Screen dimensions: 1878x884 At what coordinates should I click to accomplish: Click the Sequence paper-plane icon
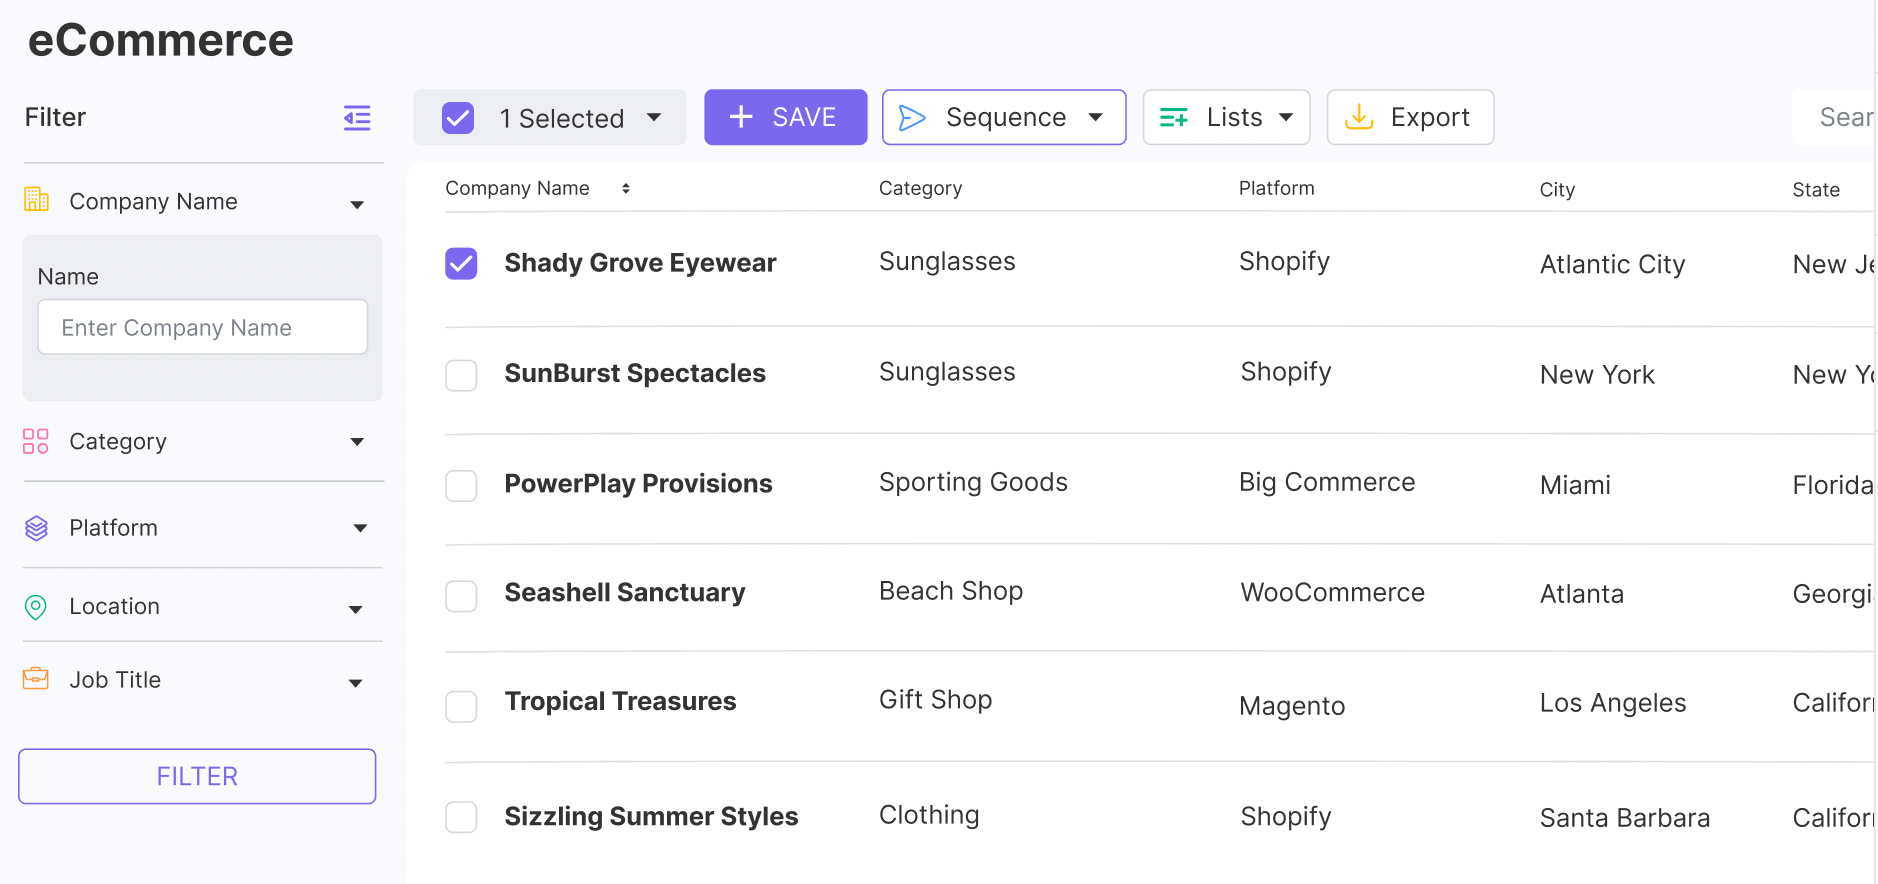coord(911,118)
